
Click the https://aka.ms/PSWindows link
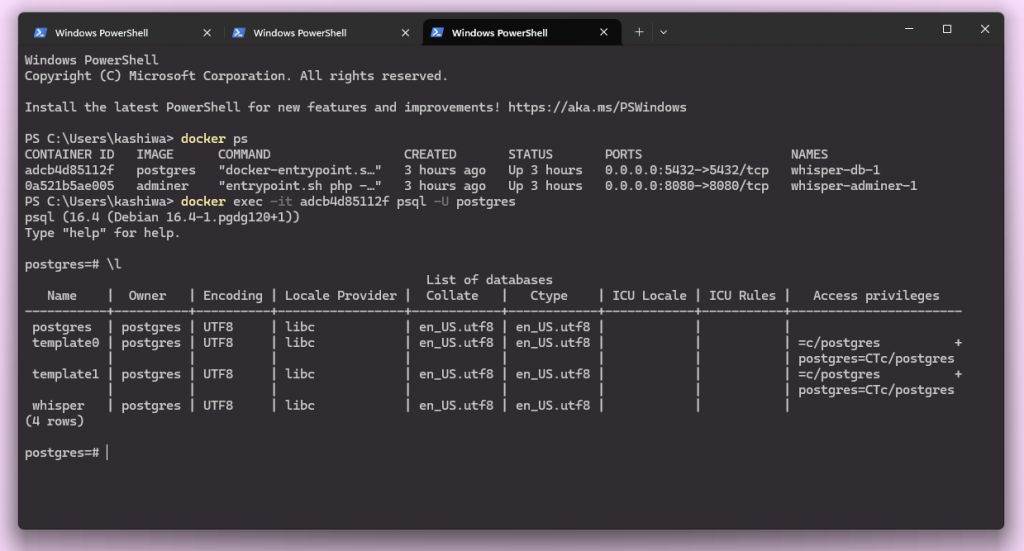(x=597, y=107)
